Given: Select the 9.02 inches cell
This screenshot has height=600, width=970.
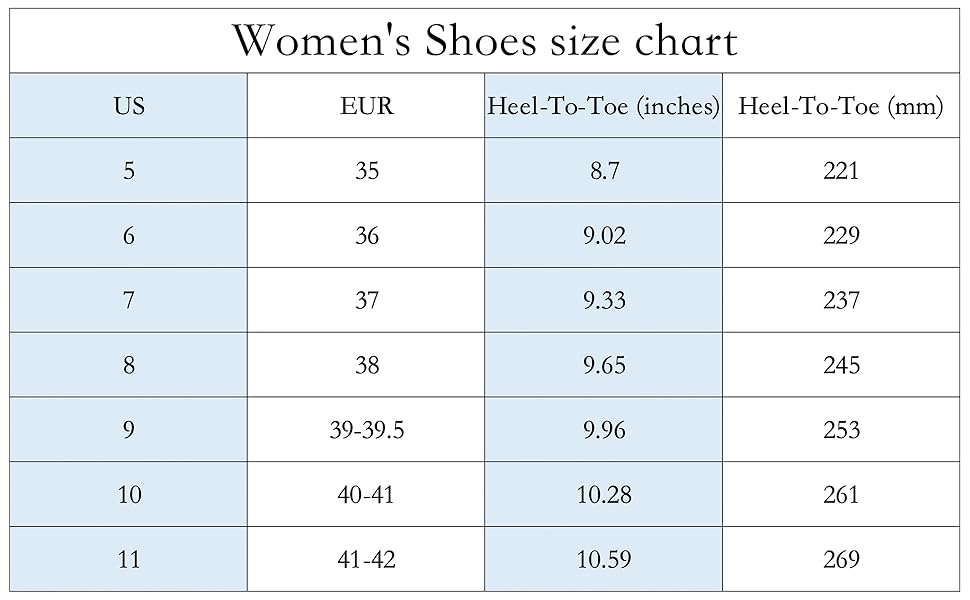Looking at the screenshot, I should point(604,235).
